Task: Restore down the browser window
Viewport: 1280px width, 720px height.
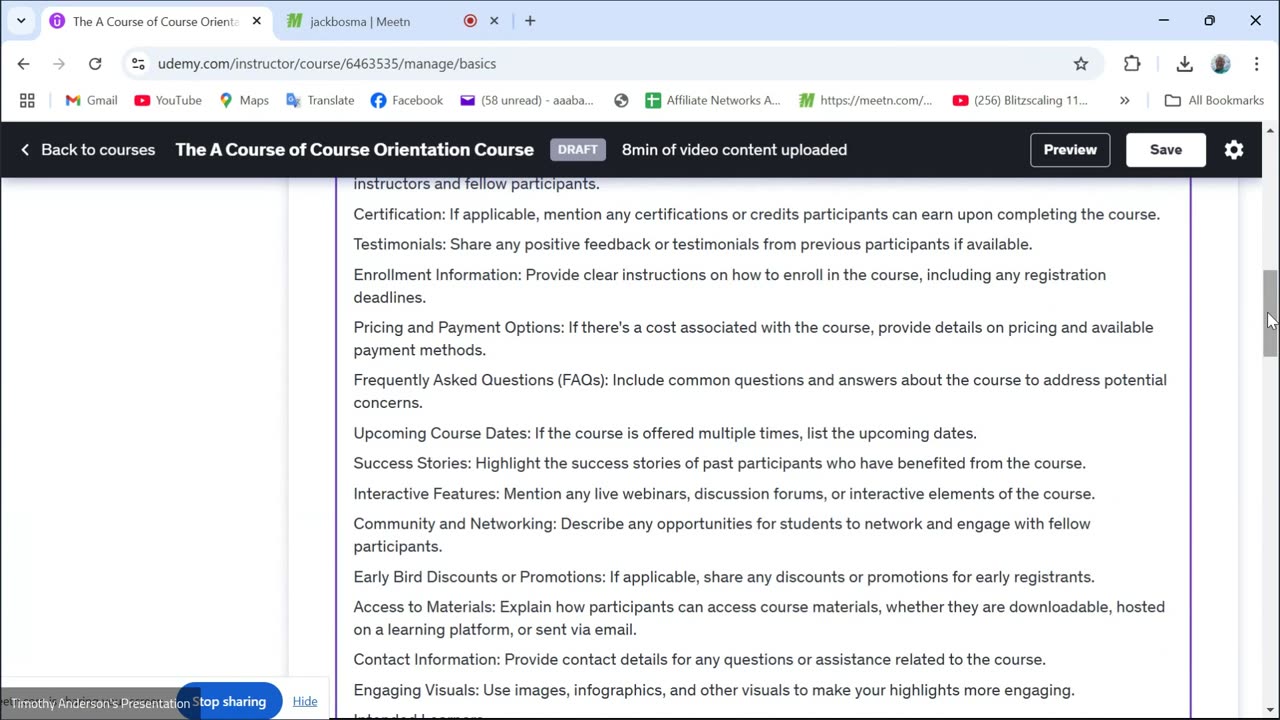Action: (1209, 21)
